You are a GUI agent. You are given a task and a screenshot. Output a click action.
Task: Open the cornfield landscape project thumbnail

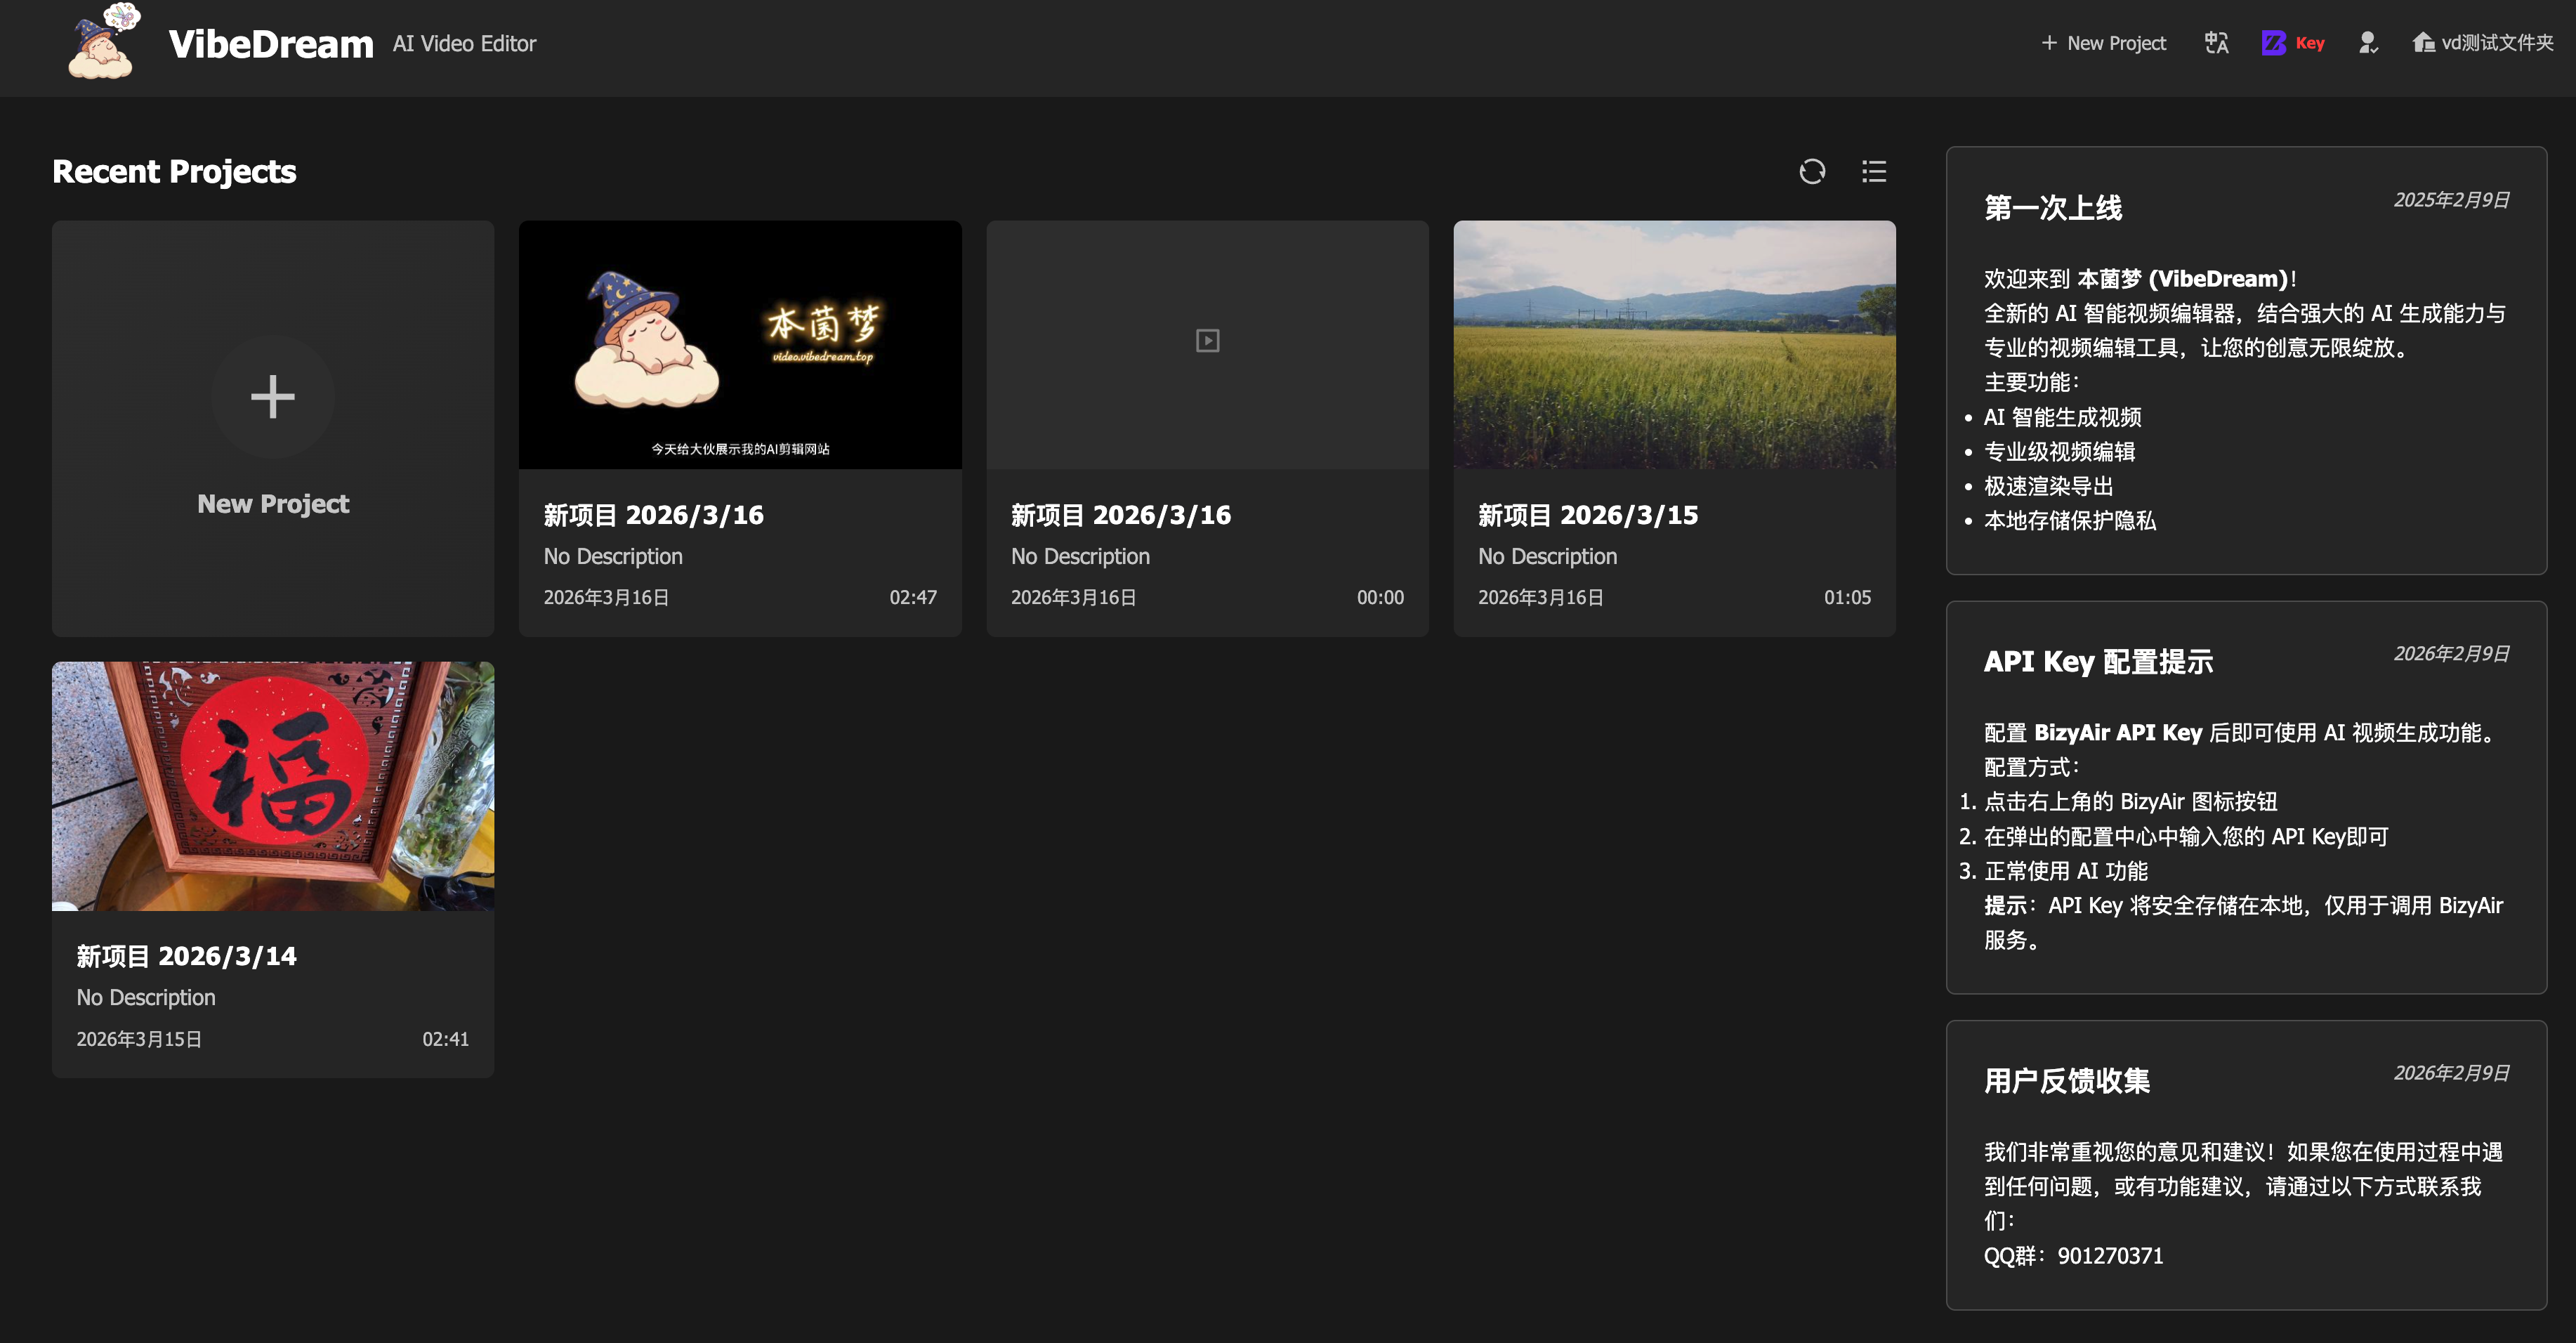tap(1674, 345)
